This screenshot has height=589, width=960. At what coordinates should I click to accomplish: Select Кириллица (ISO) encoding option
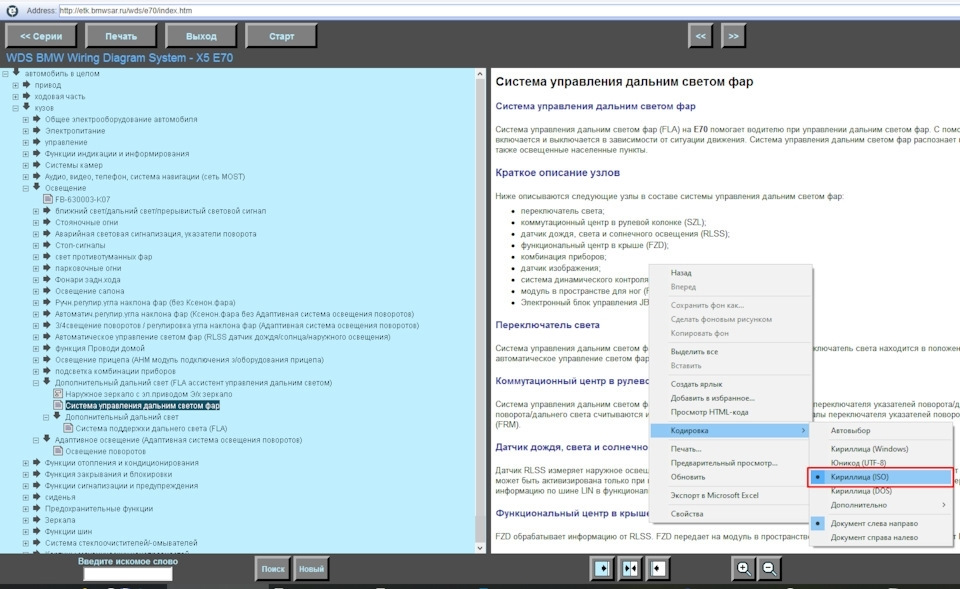pyautogui.click(x=880, y=477)
